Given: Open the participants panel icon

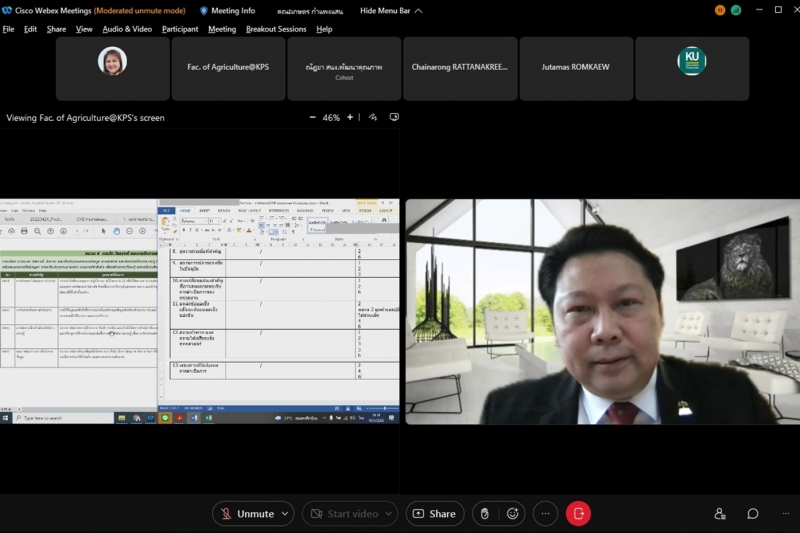Looking at the screenshot, I should coord(720,513).
